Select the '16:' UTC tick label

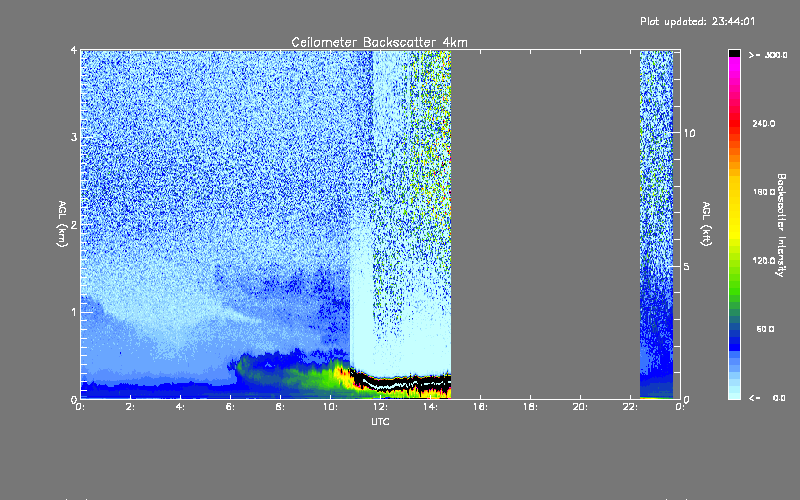click(x=480, y=407)
